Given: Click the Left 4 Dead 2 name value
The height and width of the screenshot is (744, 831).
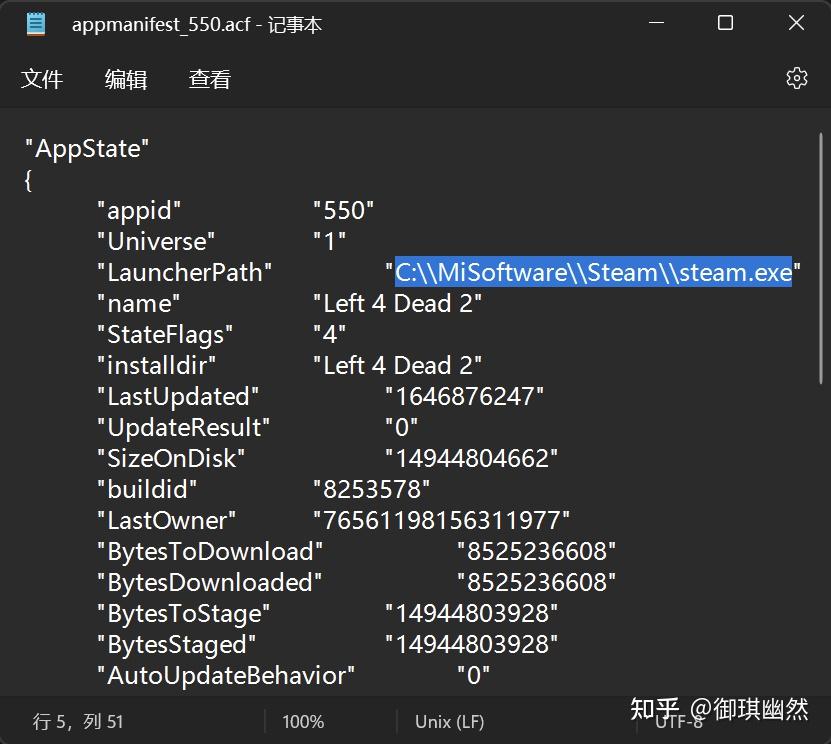Looking at the screenshot, I should click(397, 303).
